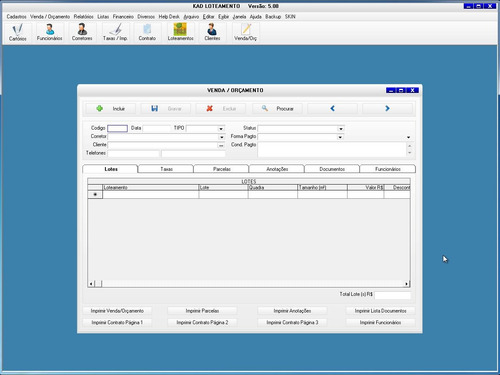
Task: Click the Cliente lookup ellipsis button
Action: point(221,145)
